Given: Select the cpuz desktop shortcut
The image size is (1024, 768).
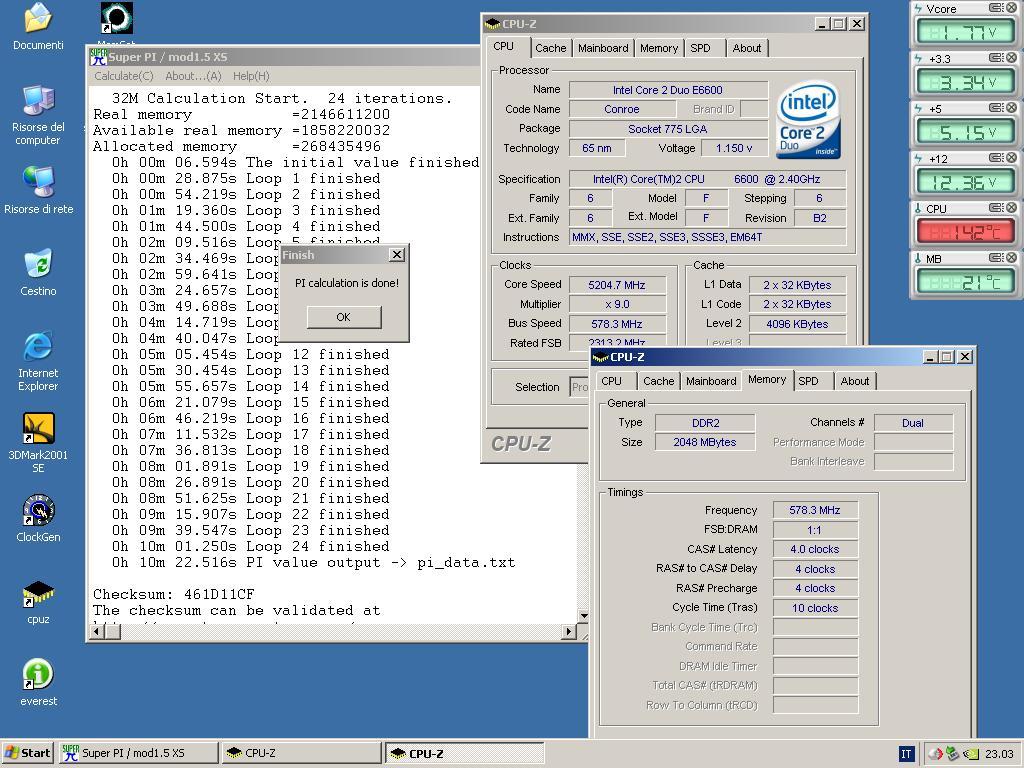Looking at the screenshot, I should 38,593.
